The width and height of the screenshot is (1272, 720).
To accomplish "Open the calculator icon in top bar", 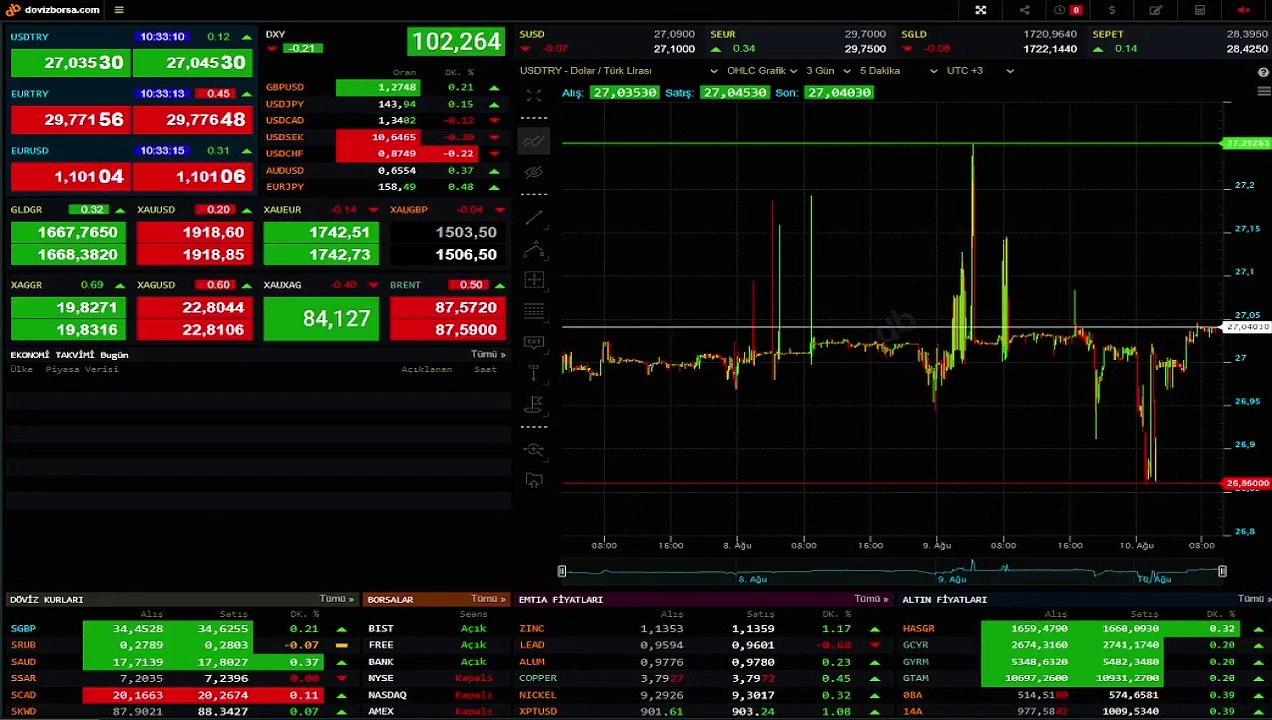I will tap(1200, 10).
